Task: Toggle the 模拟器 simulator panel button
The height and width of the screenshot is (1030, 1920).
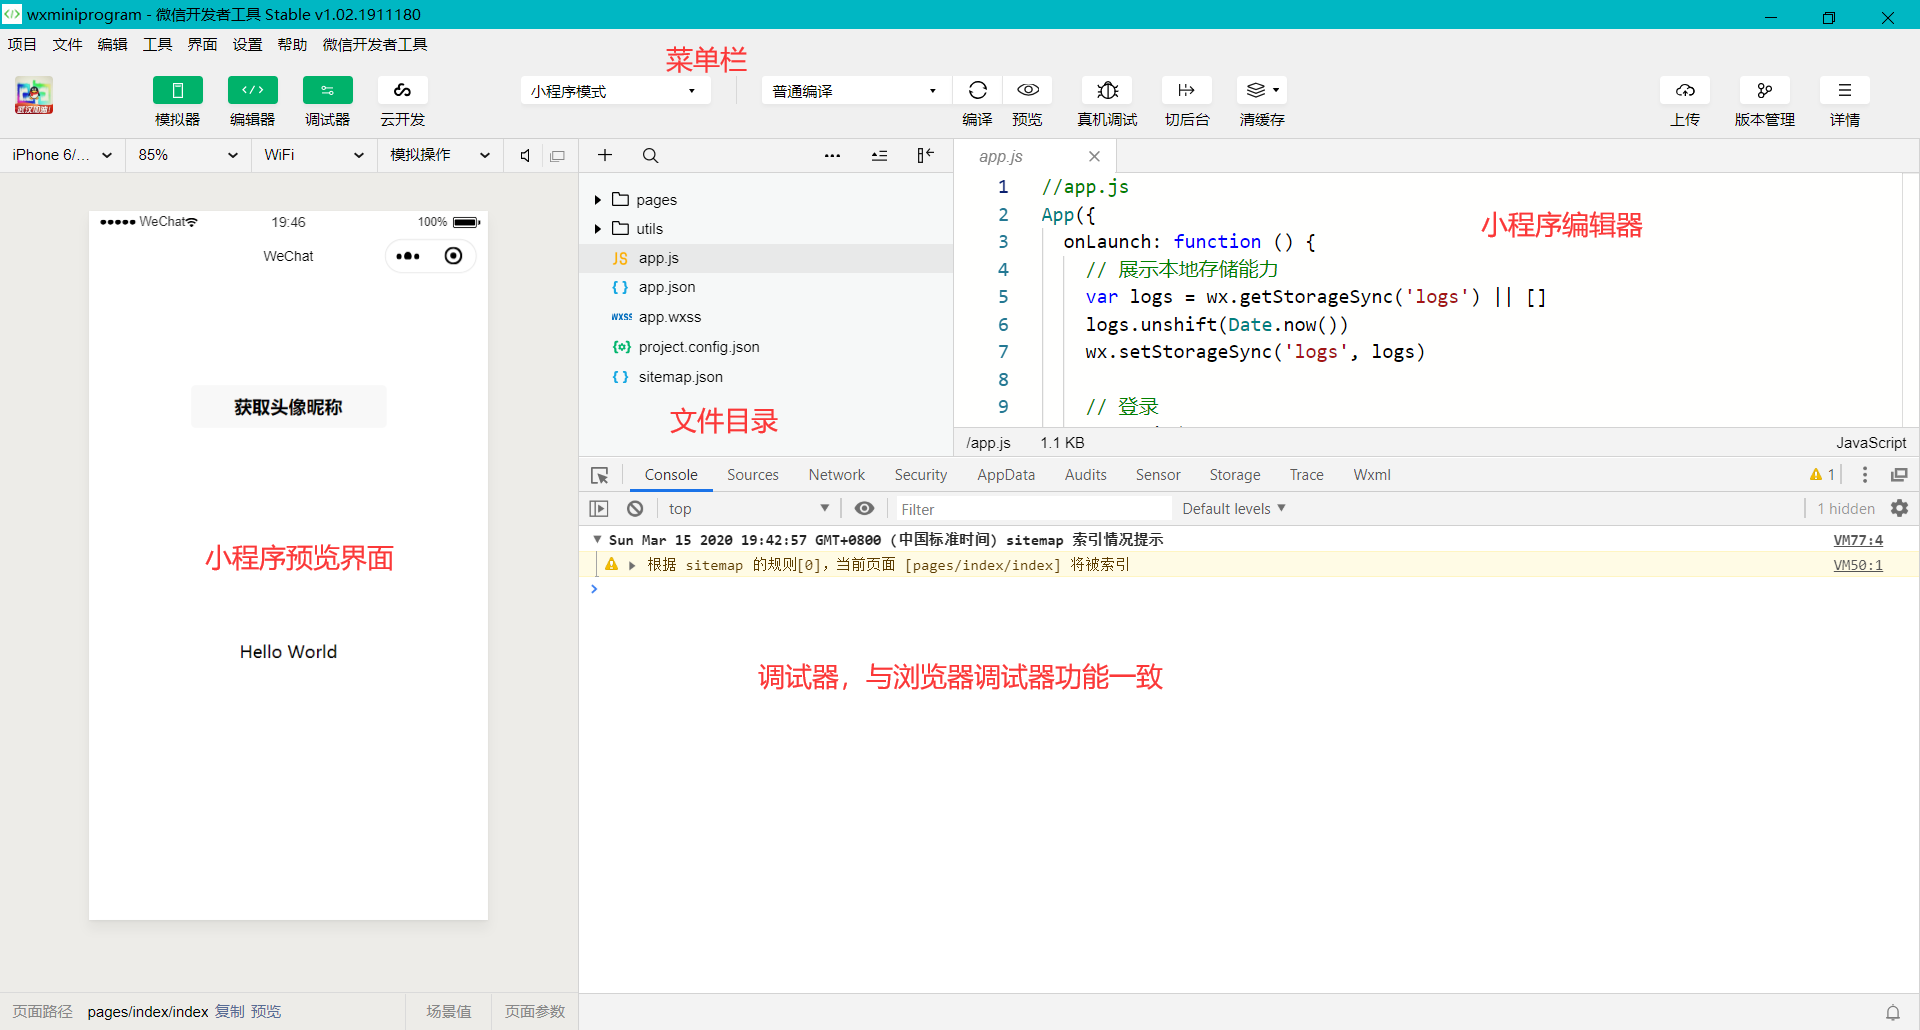Action: tap(178, 90)
